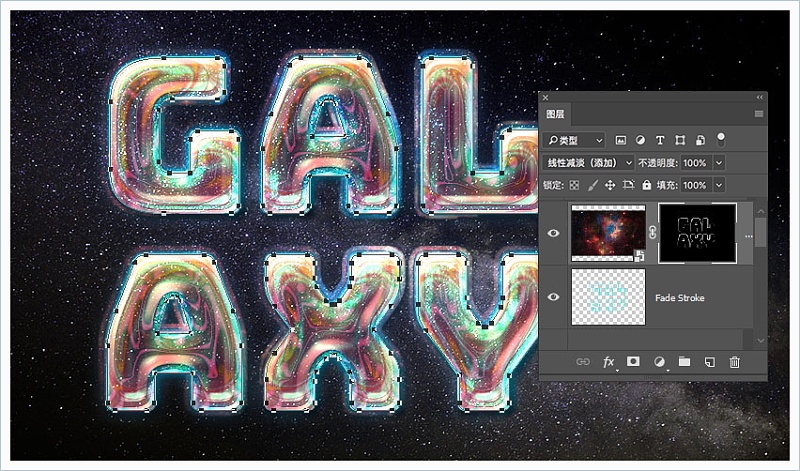Select the 图层 panel tab
This screenshot has width=800, height=471.
point(555,114)
